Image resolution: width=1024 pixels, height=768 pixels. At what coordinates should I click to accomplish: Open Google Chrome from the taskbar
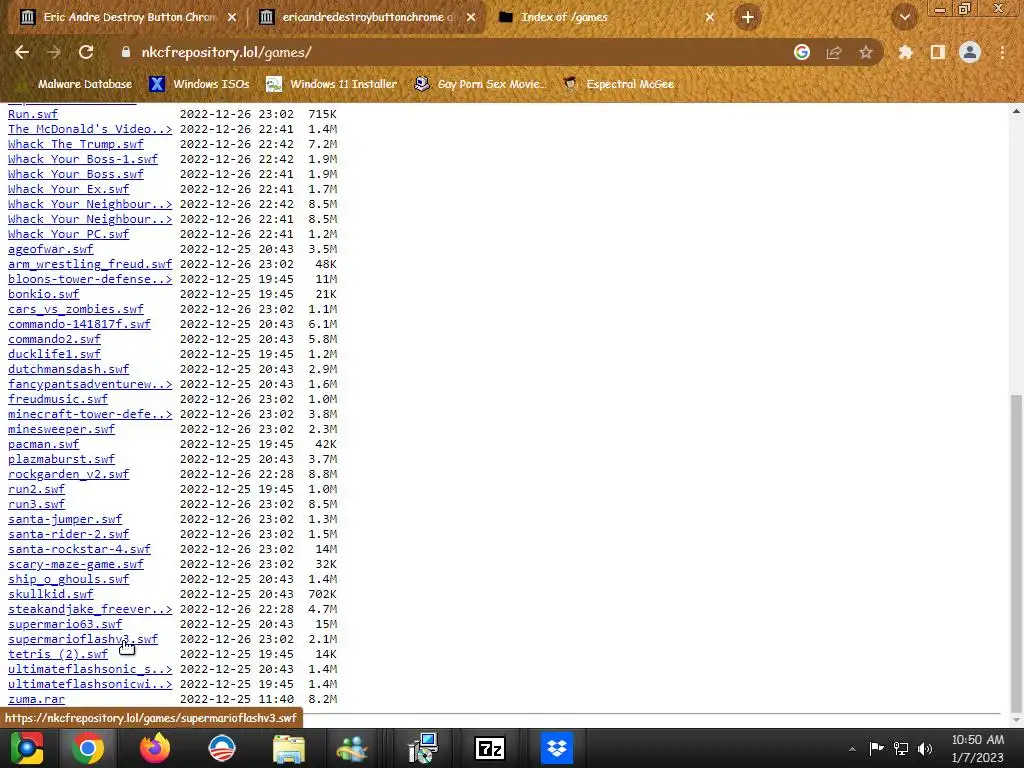88,748
